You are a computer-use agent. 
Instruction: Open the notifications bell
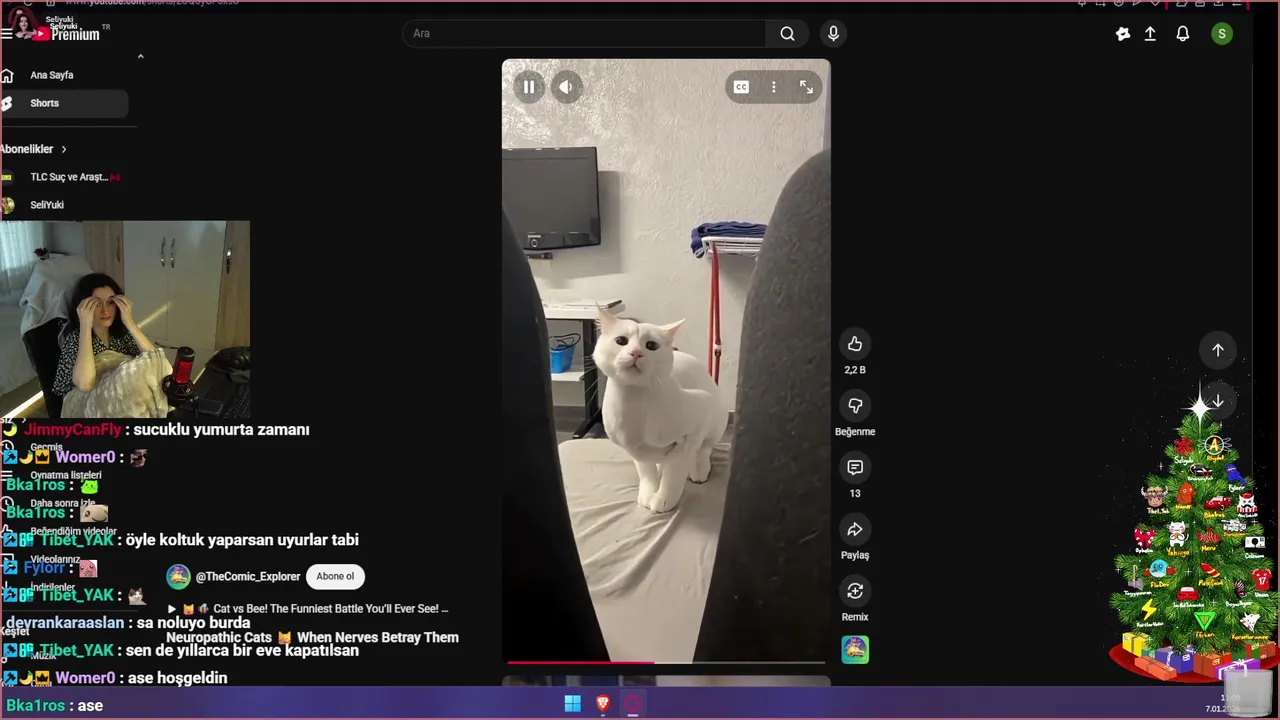click(1183, 34)
